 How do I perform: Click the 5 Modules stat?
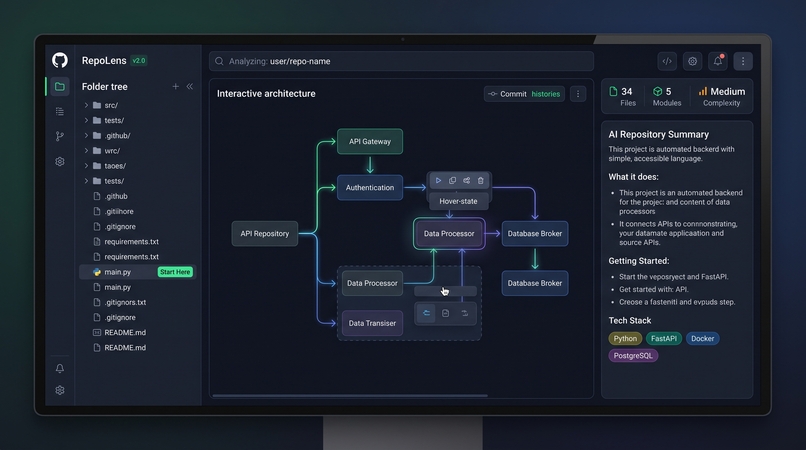click(x=666, y=96)
